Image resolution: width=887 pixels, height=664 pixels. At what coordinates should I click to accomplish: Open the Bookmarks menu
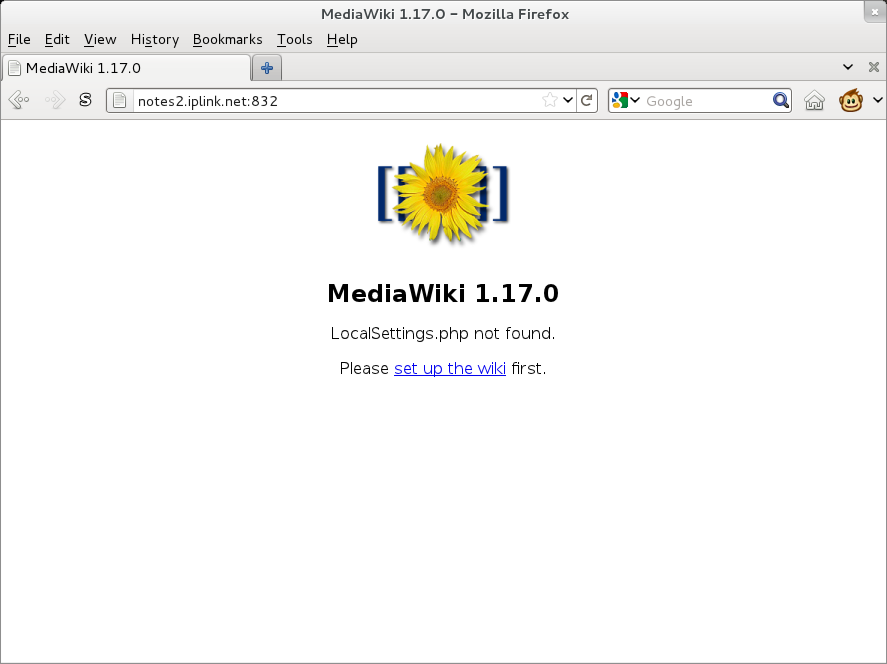pos(227,40)
